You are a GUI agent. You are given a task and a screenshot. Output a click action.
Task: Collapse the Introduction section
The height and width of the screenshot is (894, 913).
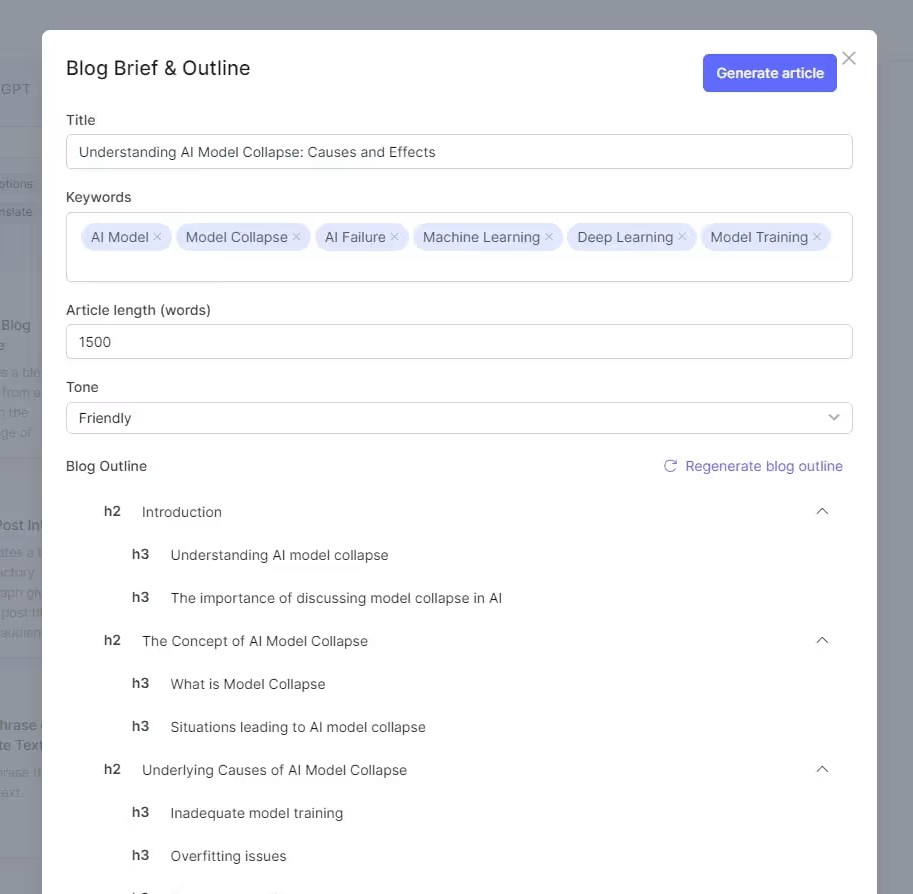tap(822, 511)
